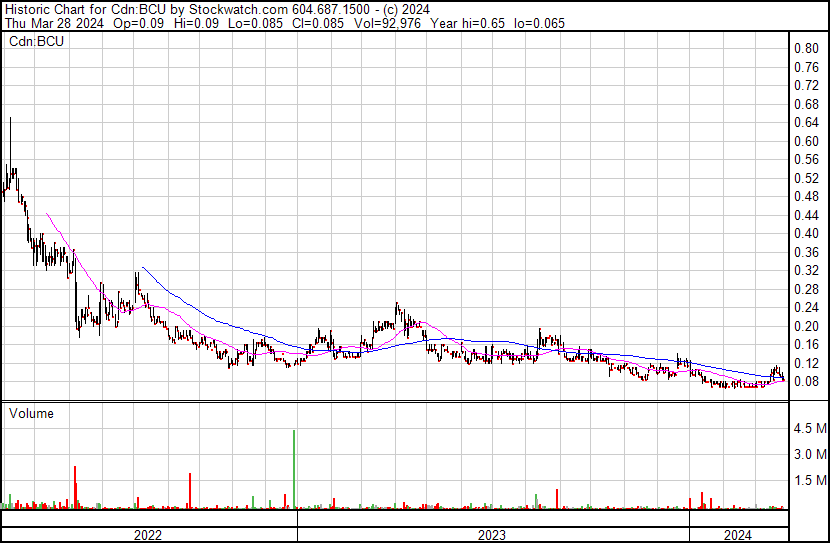The width and height of the screenshot is (830, 543).
Task: Click the 0.68 price axis label
Action: tap(806, 104)
